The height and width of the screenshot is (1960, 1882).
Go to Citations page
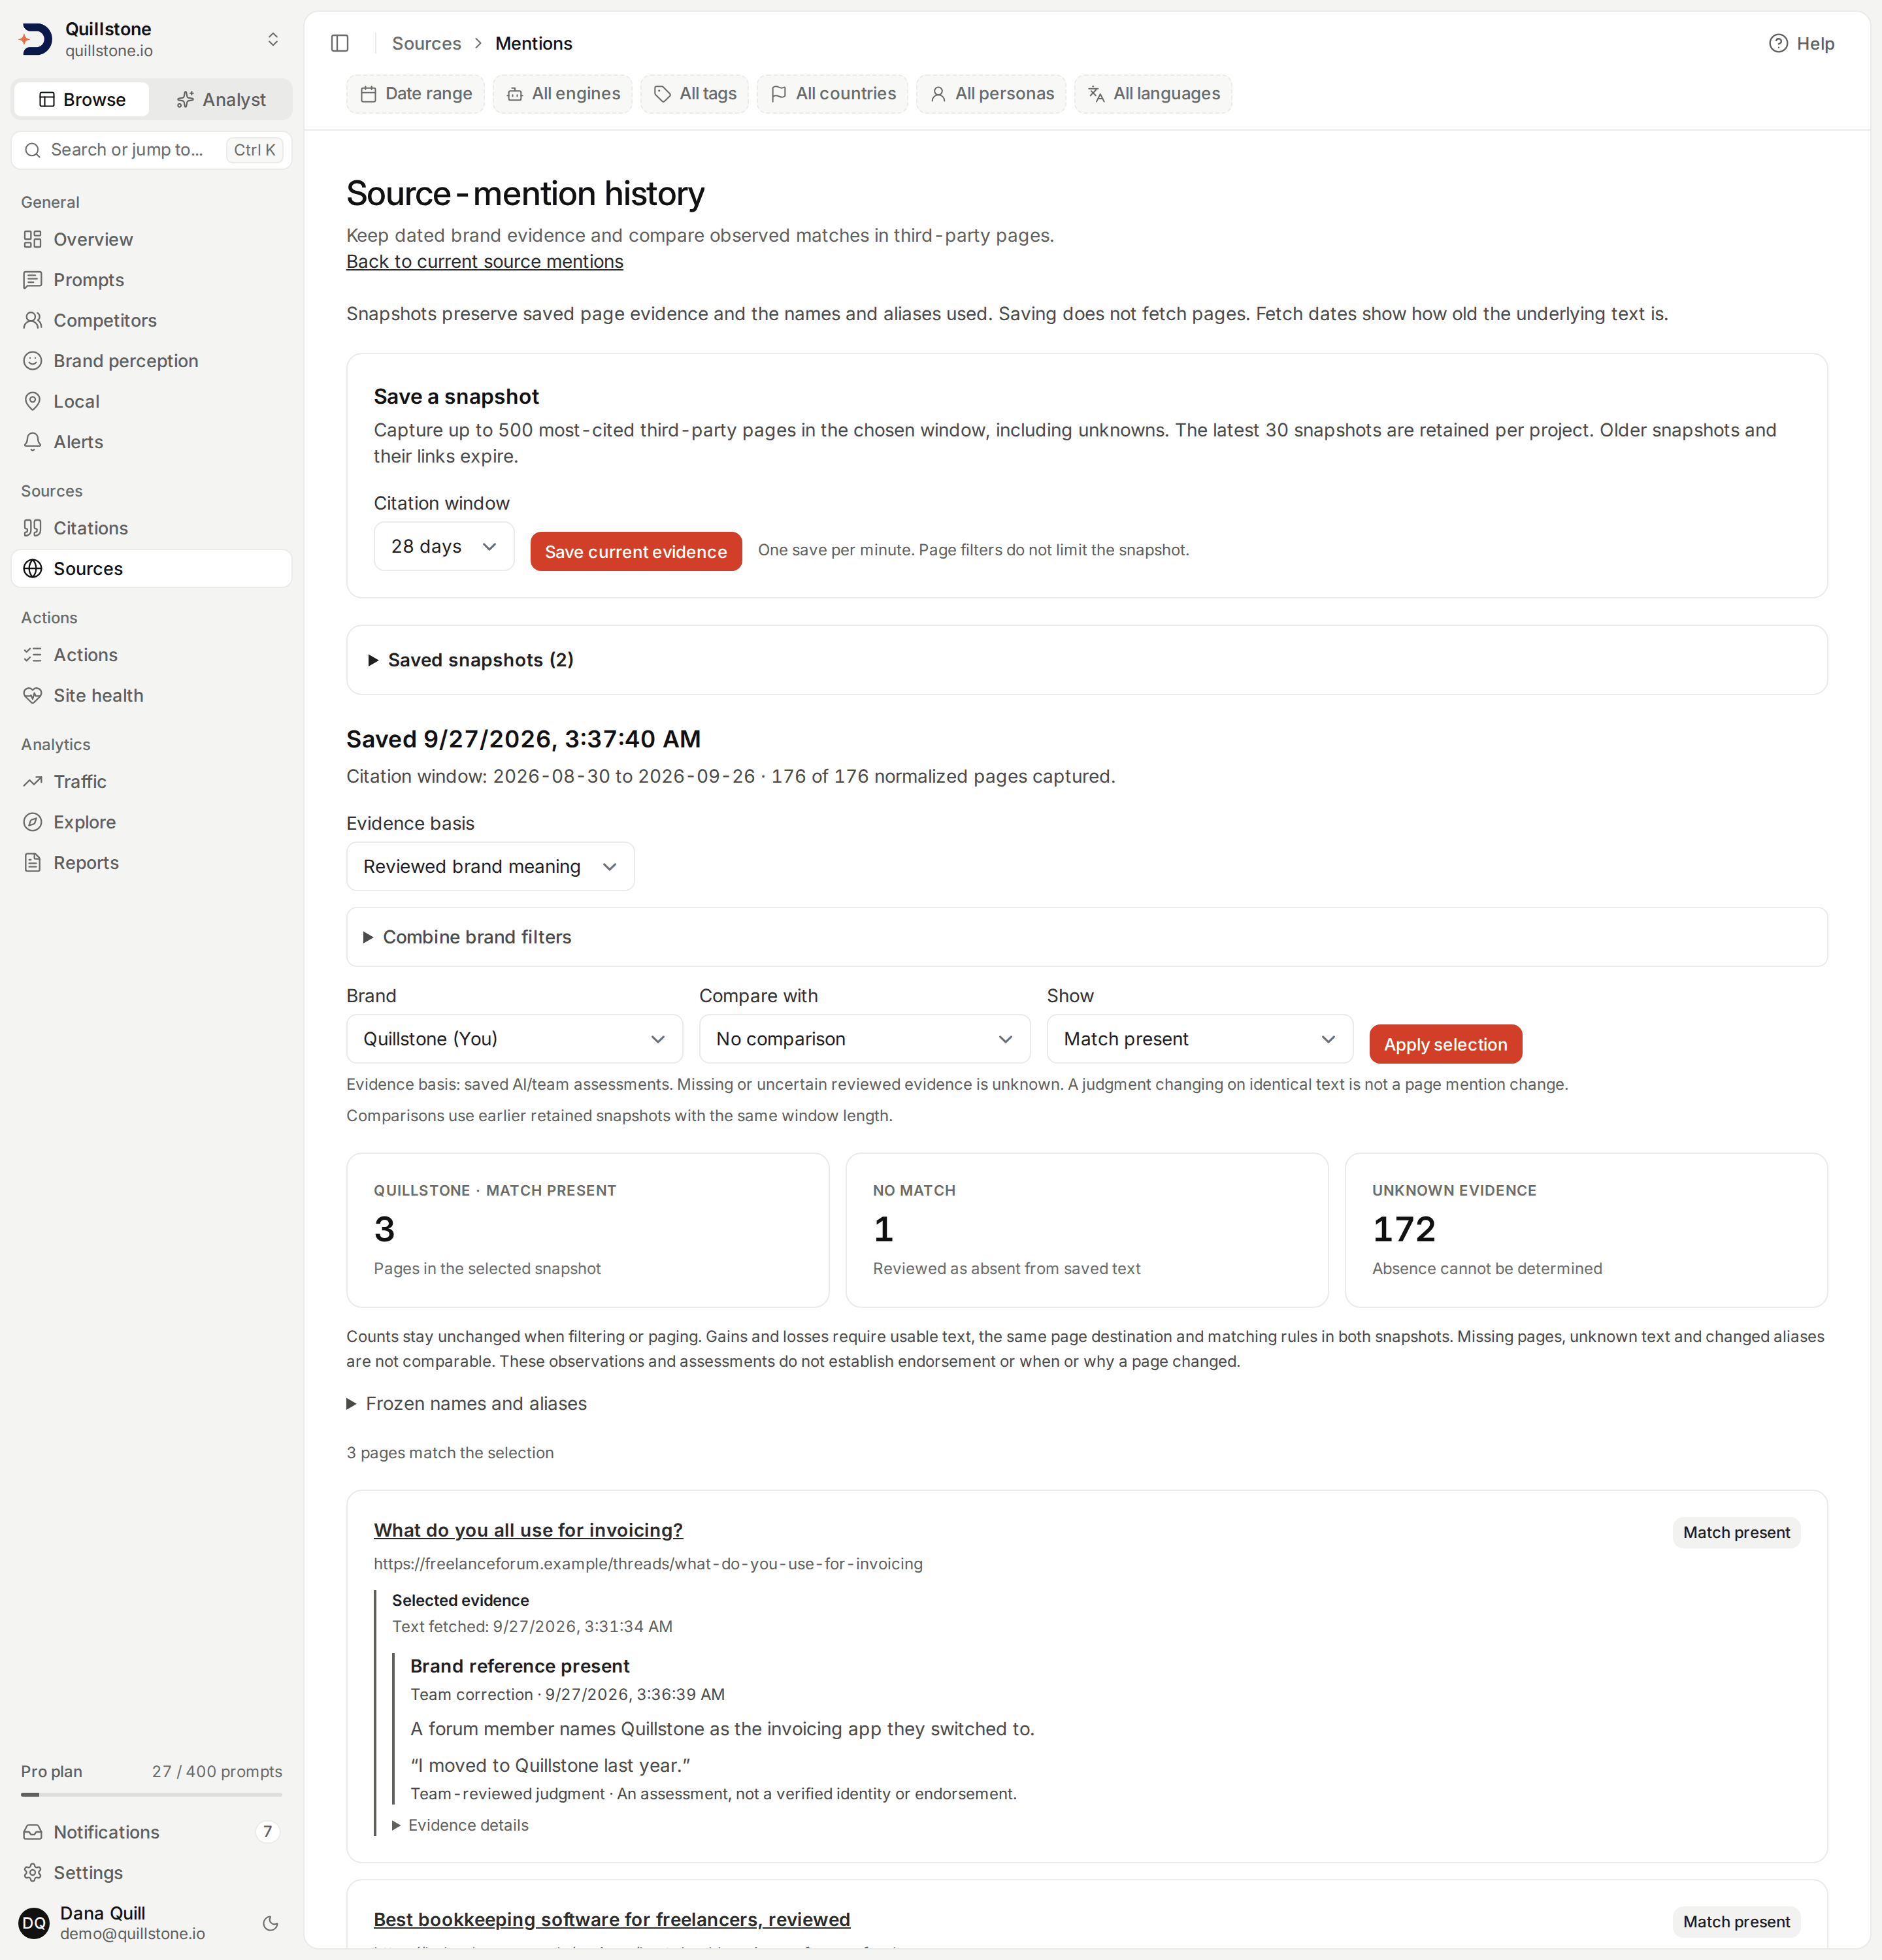[x=152, y=528]
